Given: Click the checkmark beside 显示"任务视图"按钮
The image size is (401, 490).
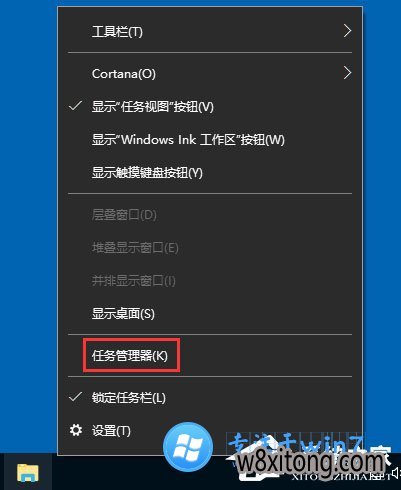Looking at the screenshot, I should [75, 106].
